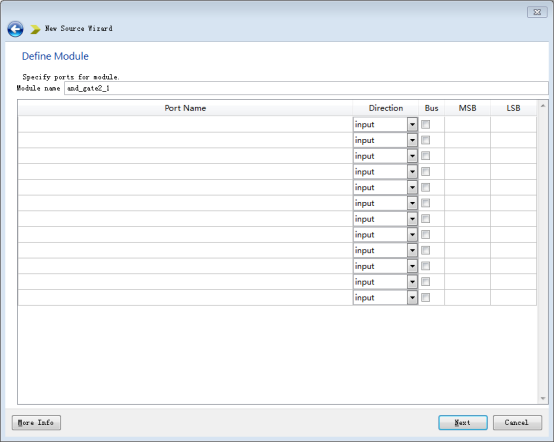Click the scrollbar down arrow

point(543,398)
